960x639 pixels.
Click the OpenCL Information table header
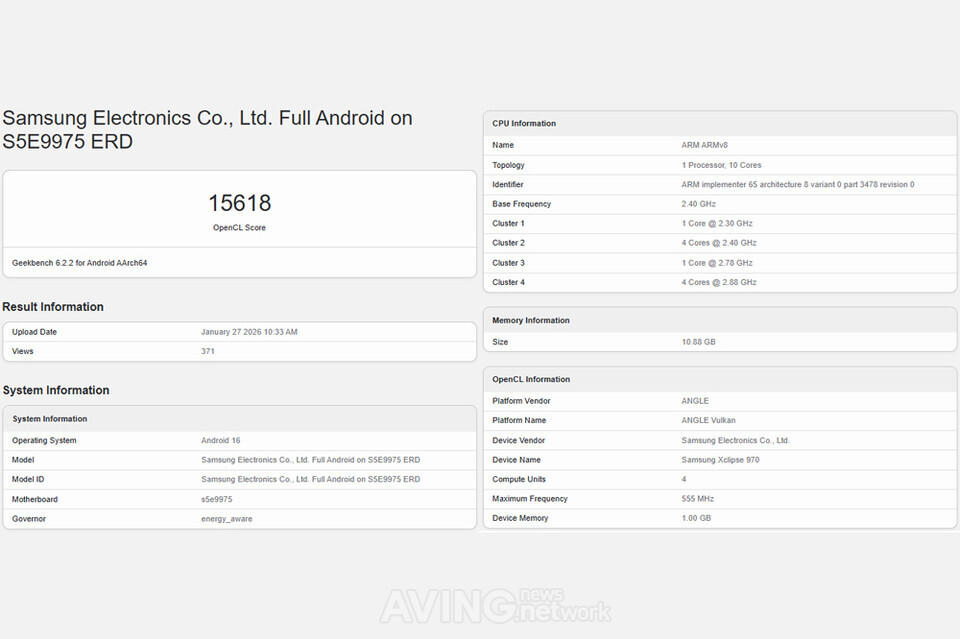(x=531, y=380)
